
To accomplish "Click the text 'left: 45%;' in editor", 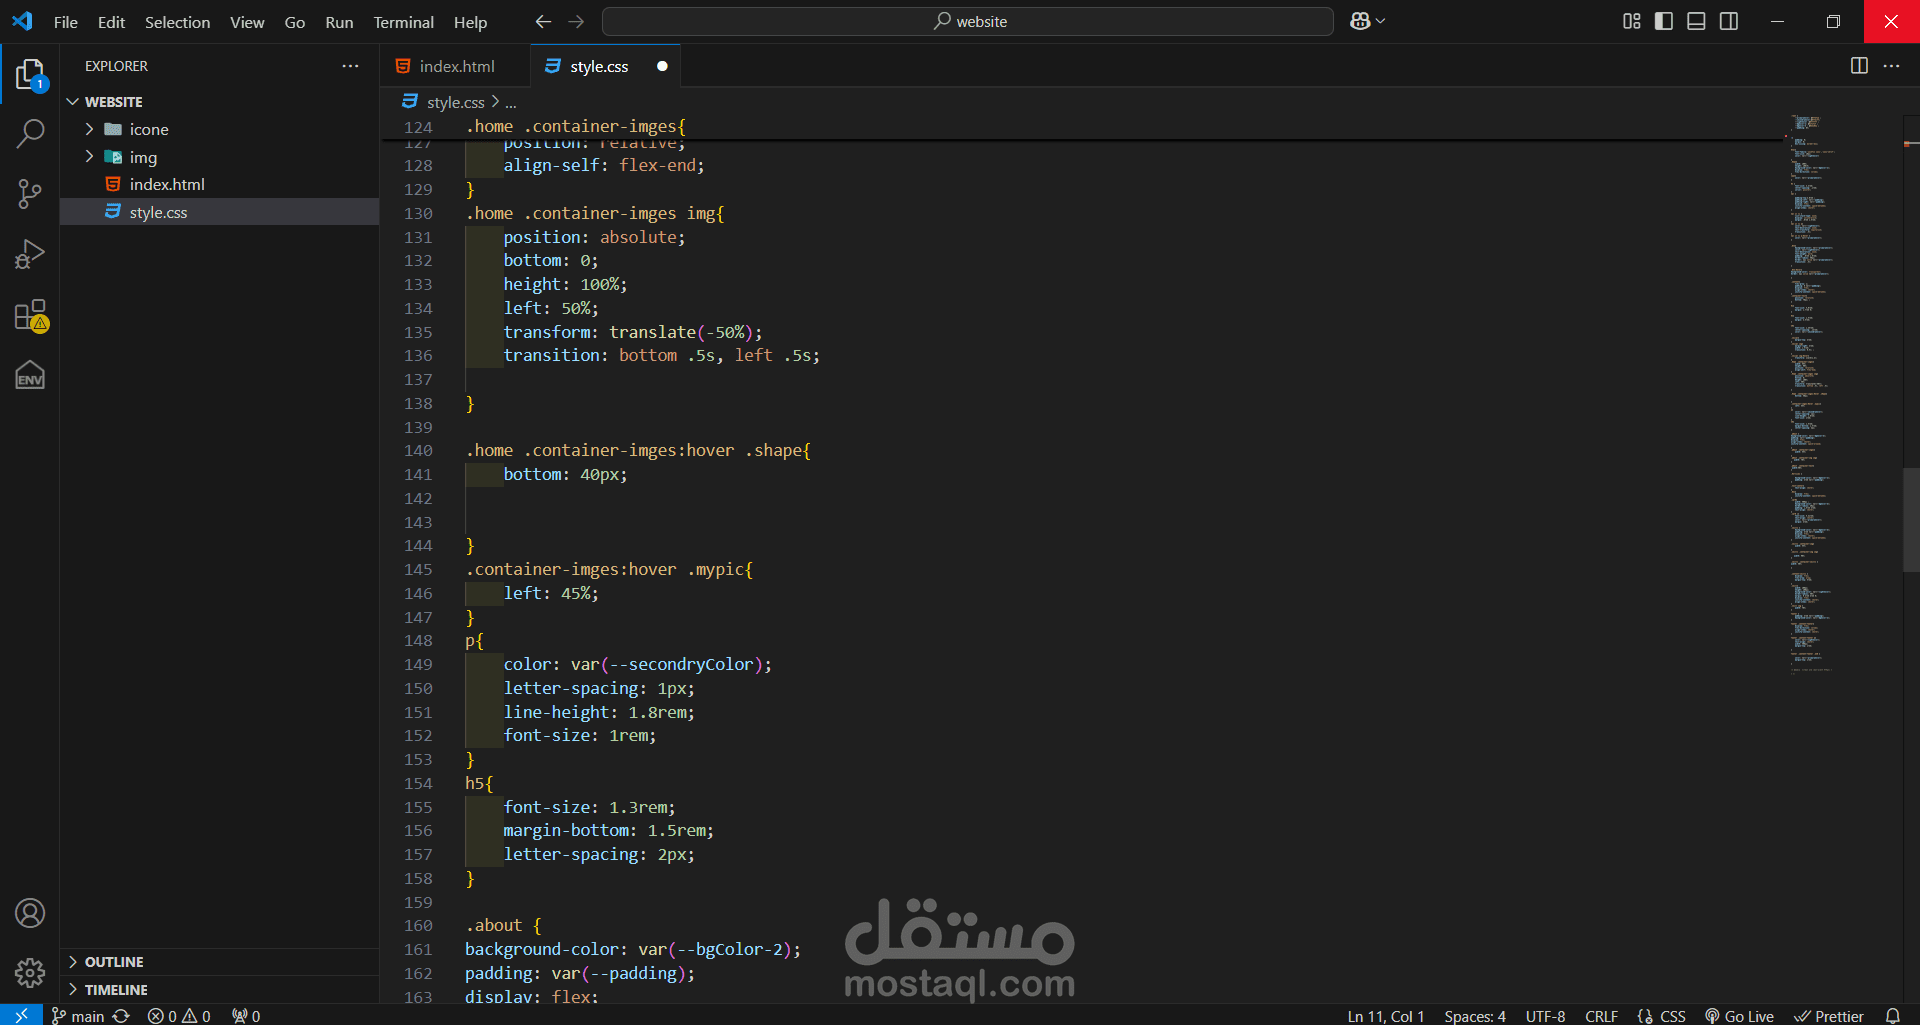I will point(551,594).
